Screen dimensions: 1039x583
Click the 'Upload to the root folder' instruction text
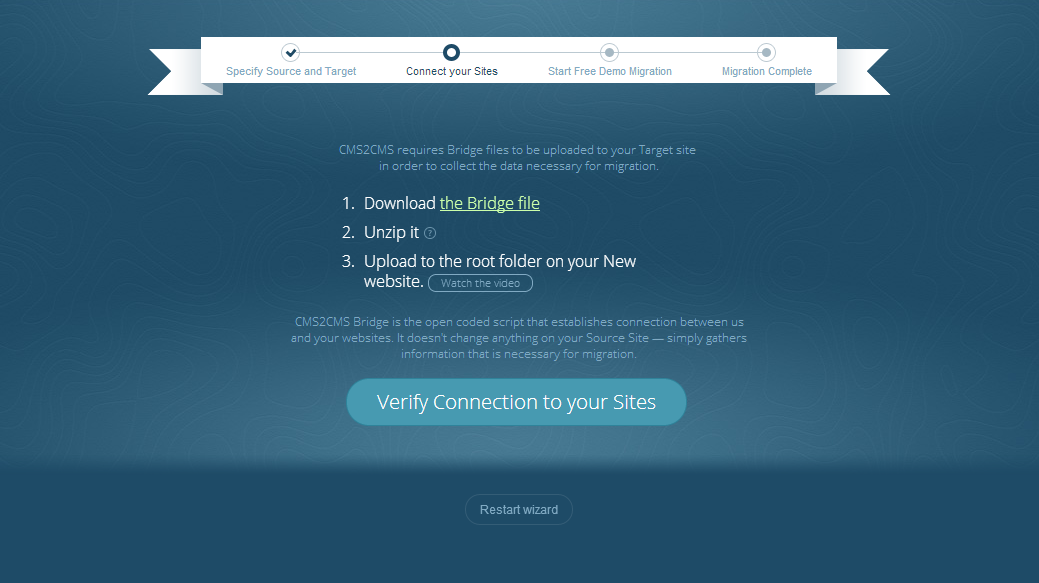[x=500, y=271]
